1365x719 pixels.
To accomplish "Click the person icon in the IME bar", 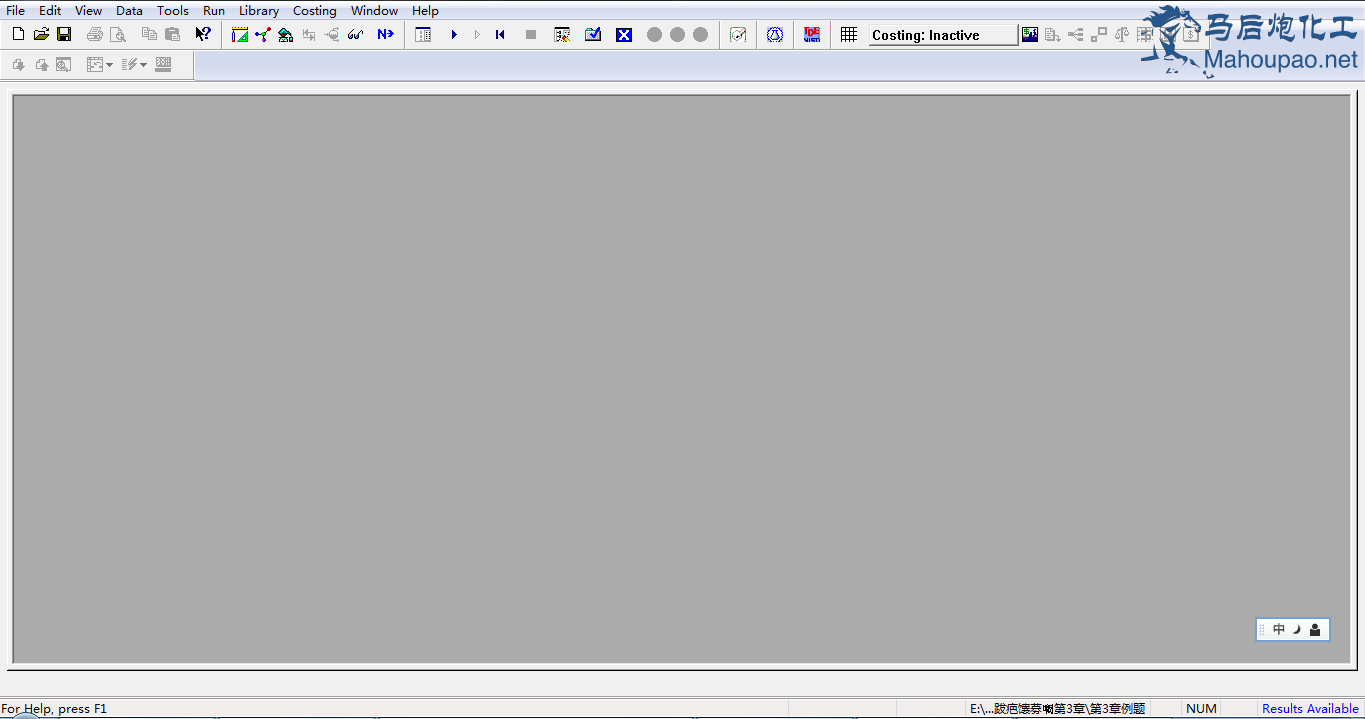I will pos(1315,630).
